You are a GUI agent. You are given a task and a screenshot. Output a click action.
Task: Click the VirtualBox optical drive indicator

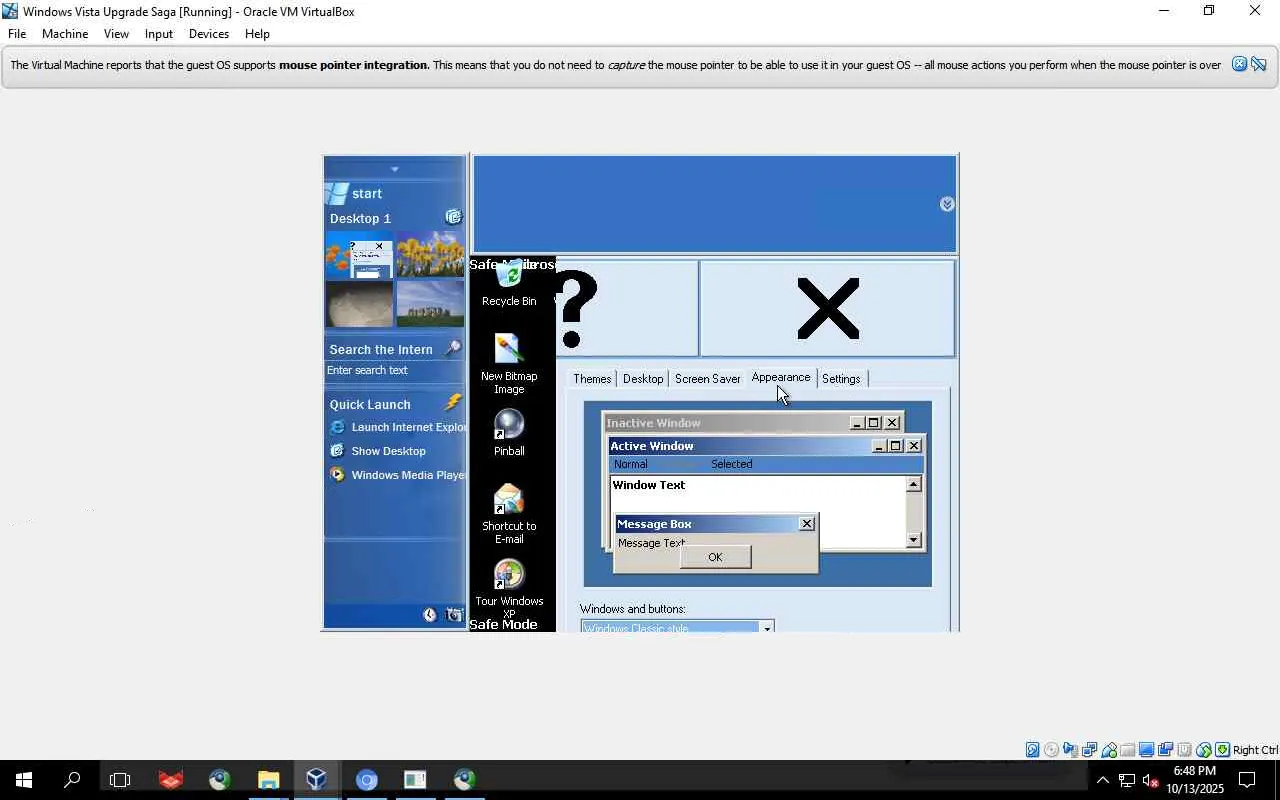coord(1052,750)
